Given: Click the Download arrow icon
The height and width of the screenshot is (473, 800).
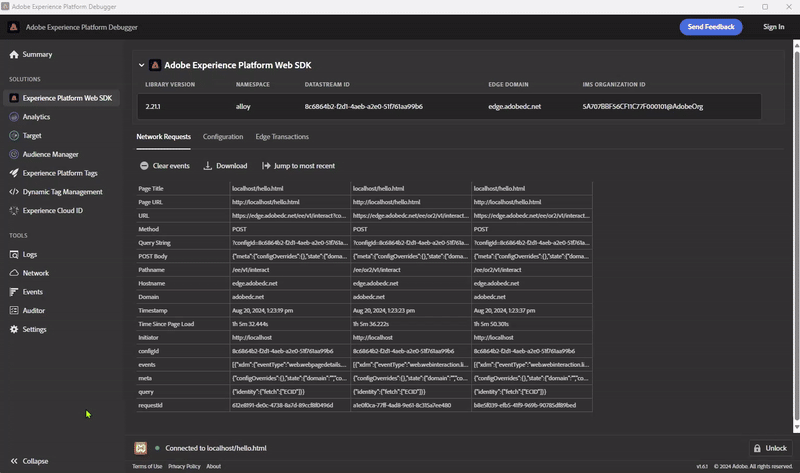Looking at the screenshot, I should click(208, 166).
